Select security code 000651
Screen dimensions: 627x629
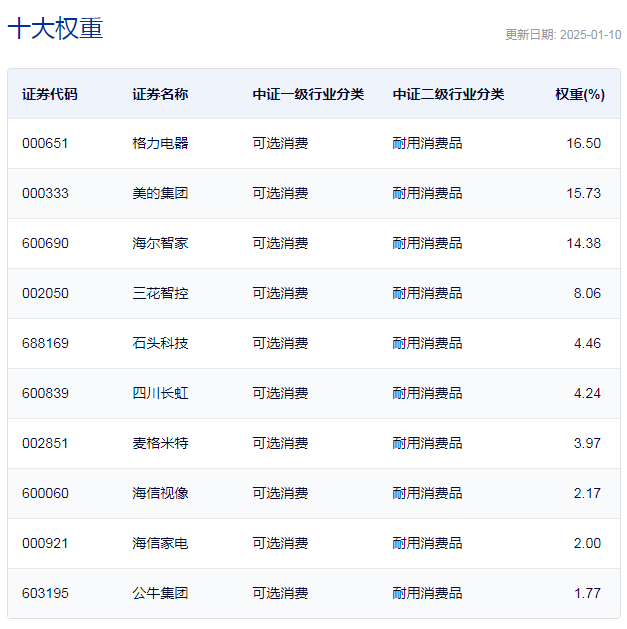(x=45, y=143)
